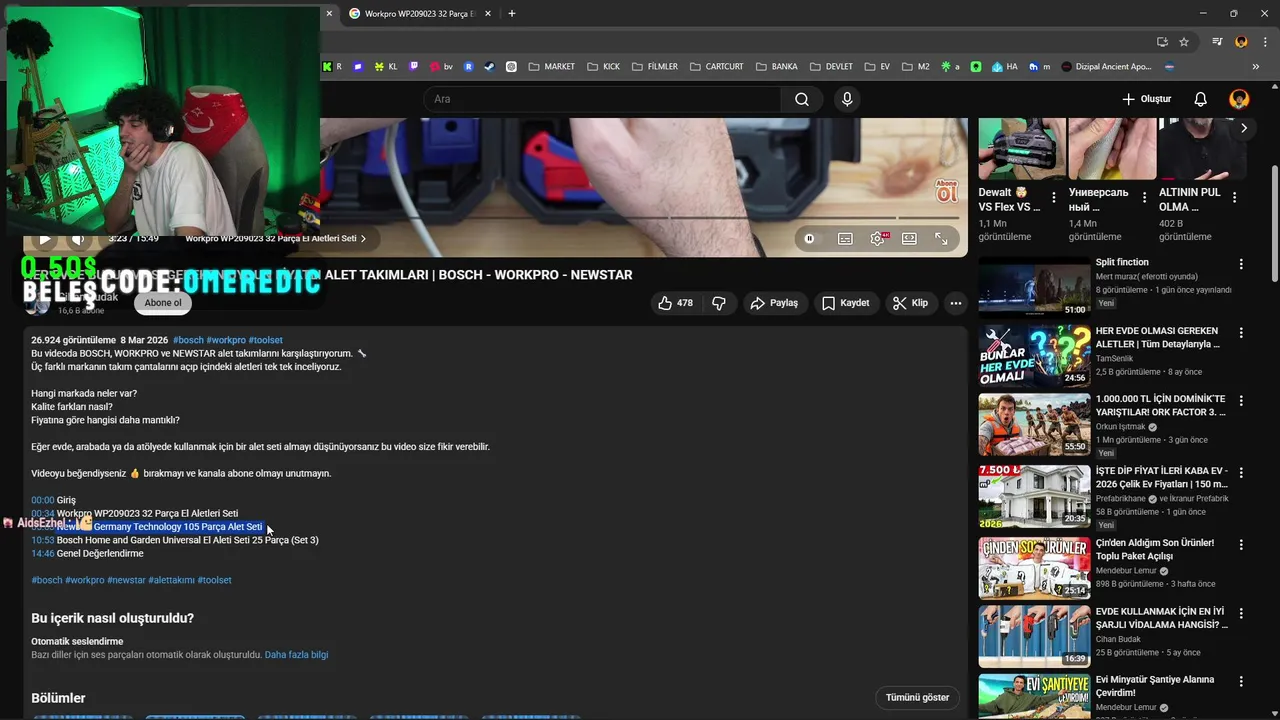Viewport: 1280px width, 720px height.
Task: Click the 'Klip' clip button
Action: coord(910,303)
